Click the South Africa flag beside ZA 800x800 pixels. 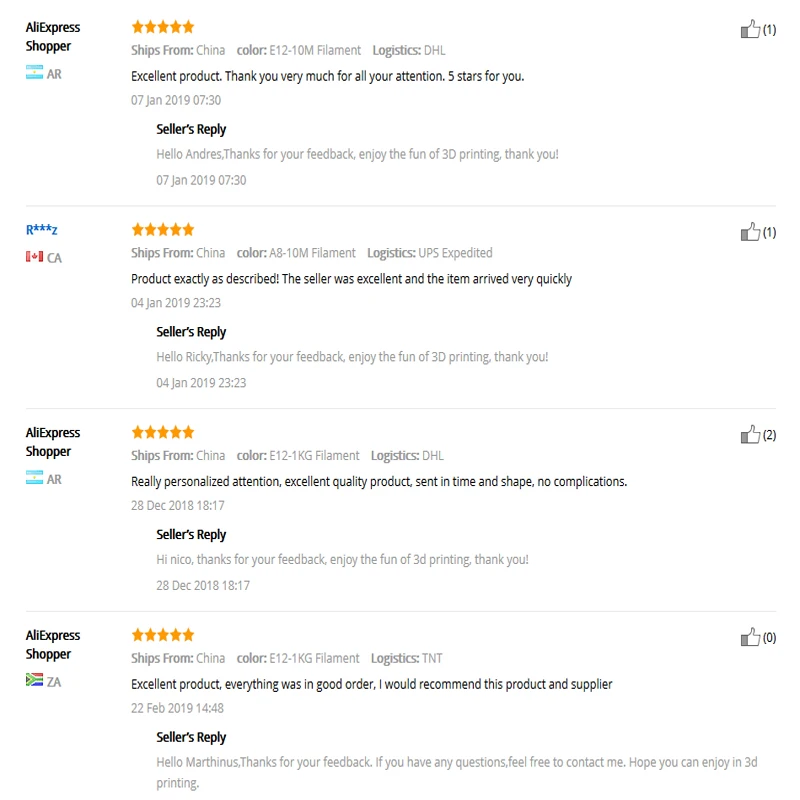click(x=34, y=680)
